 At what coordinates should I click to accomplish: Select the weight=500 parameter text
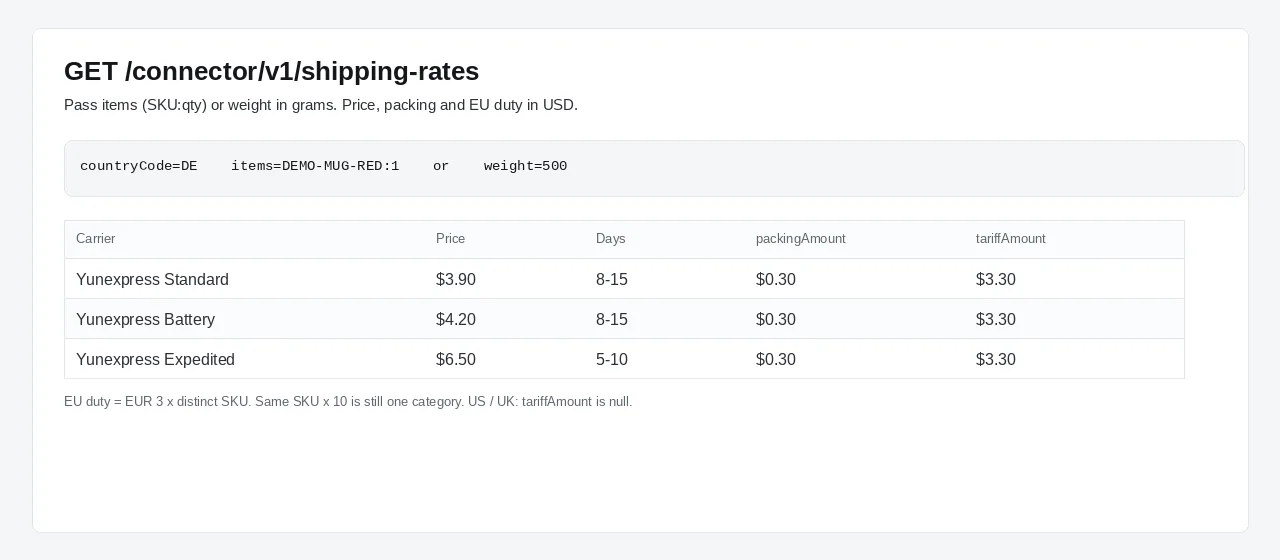point(525,166)
